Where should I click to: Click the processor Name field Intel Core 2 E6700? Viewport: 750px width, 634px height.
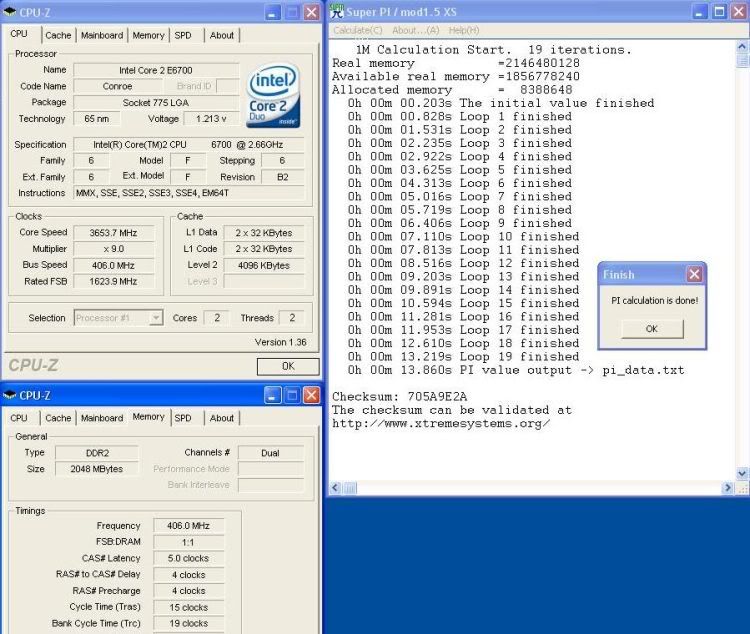pyautogui.click(x=156, y=70)
